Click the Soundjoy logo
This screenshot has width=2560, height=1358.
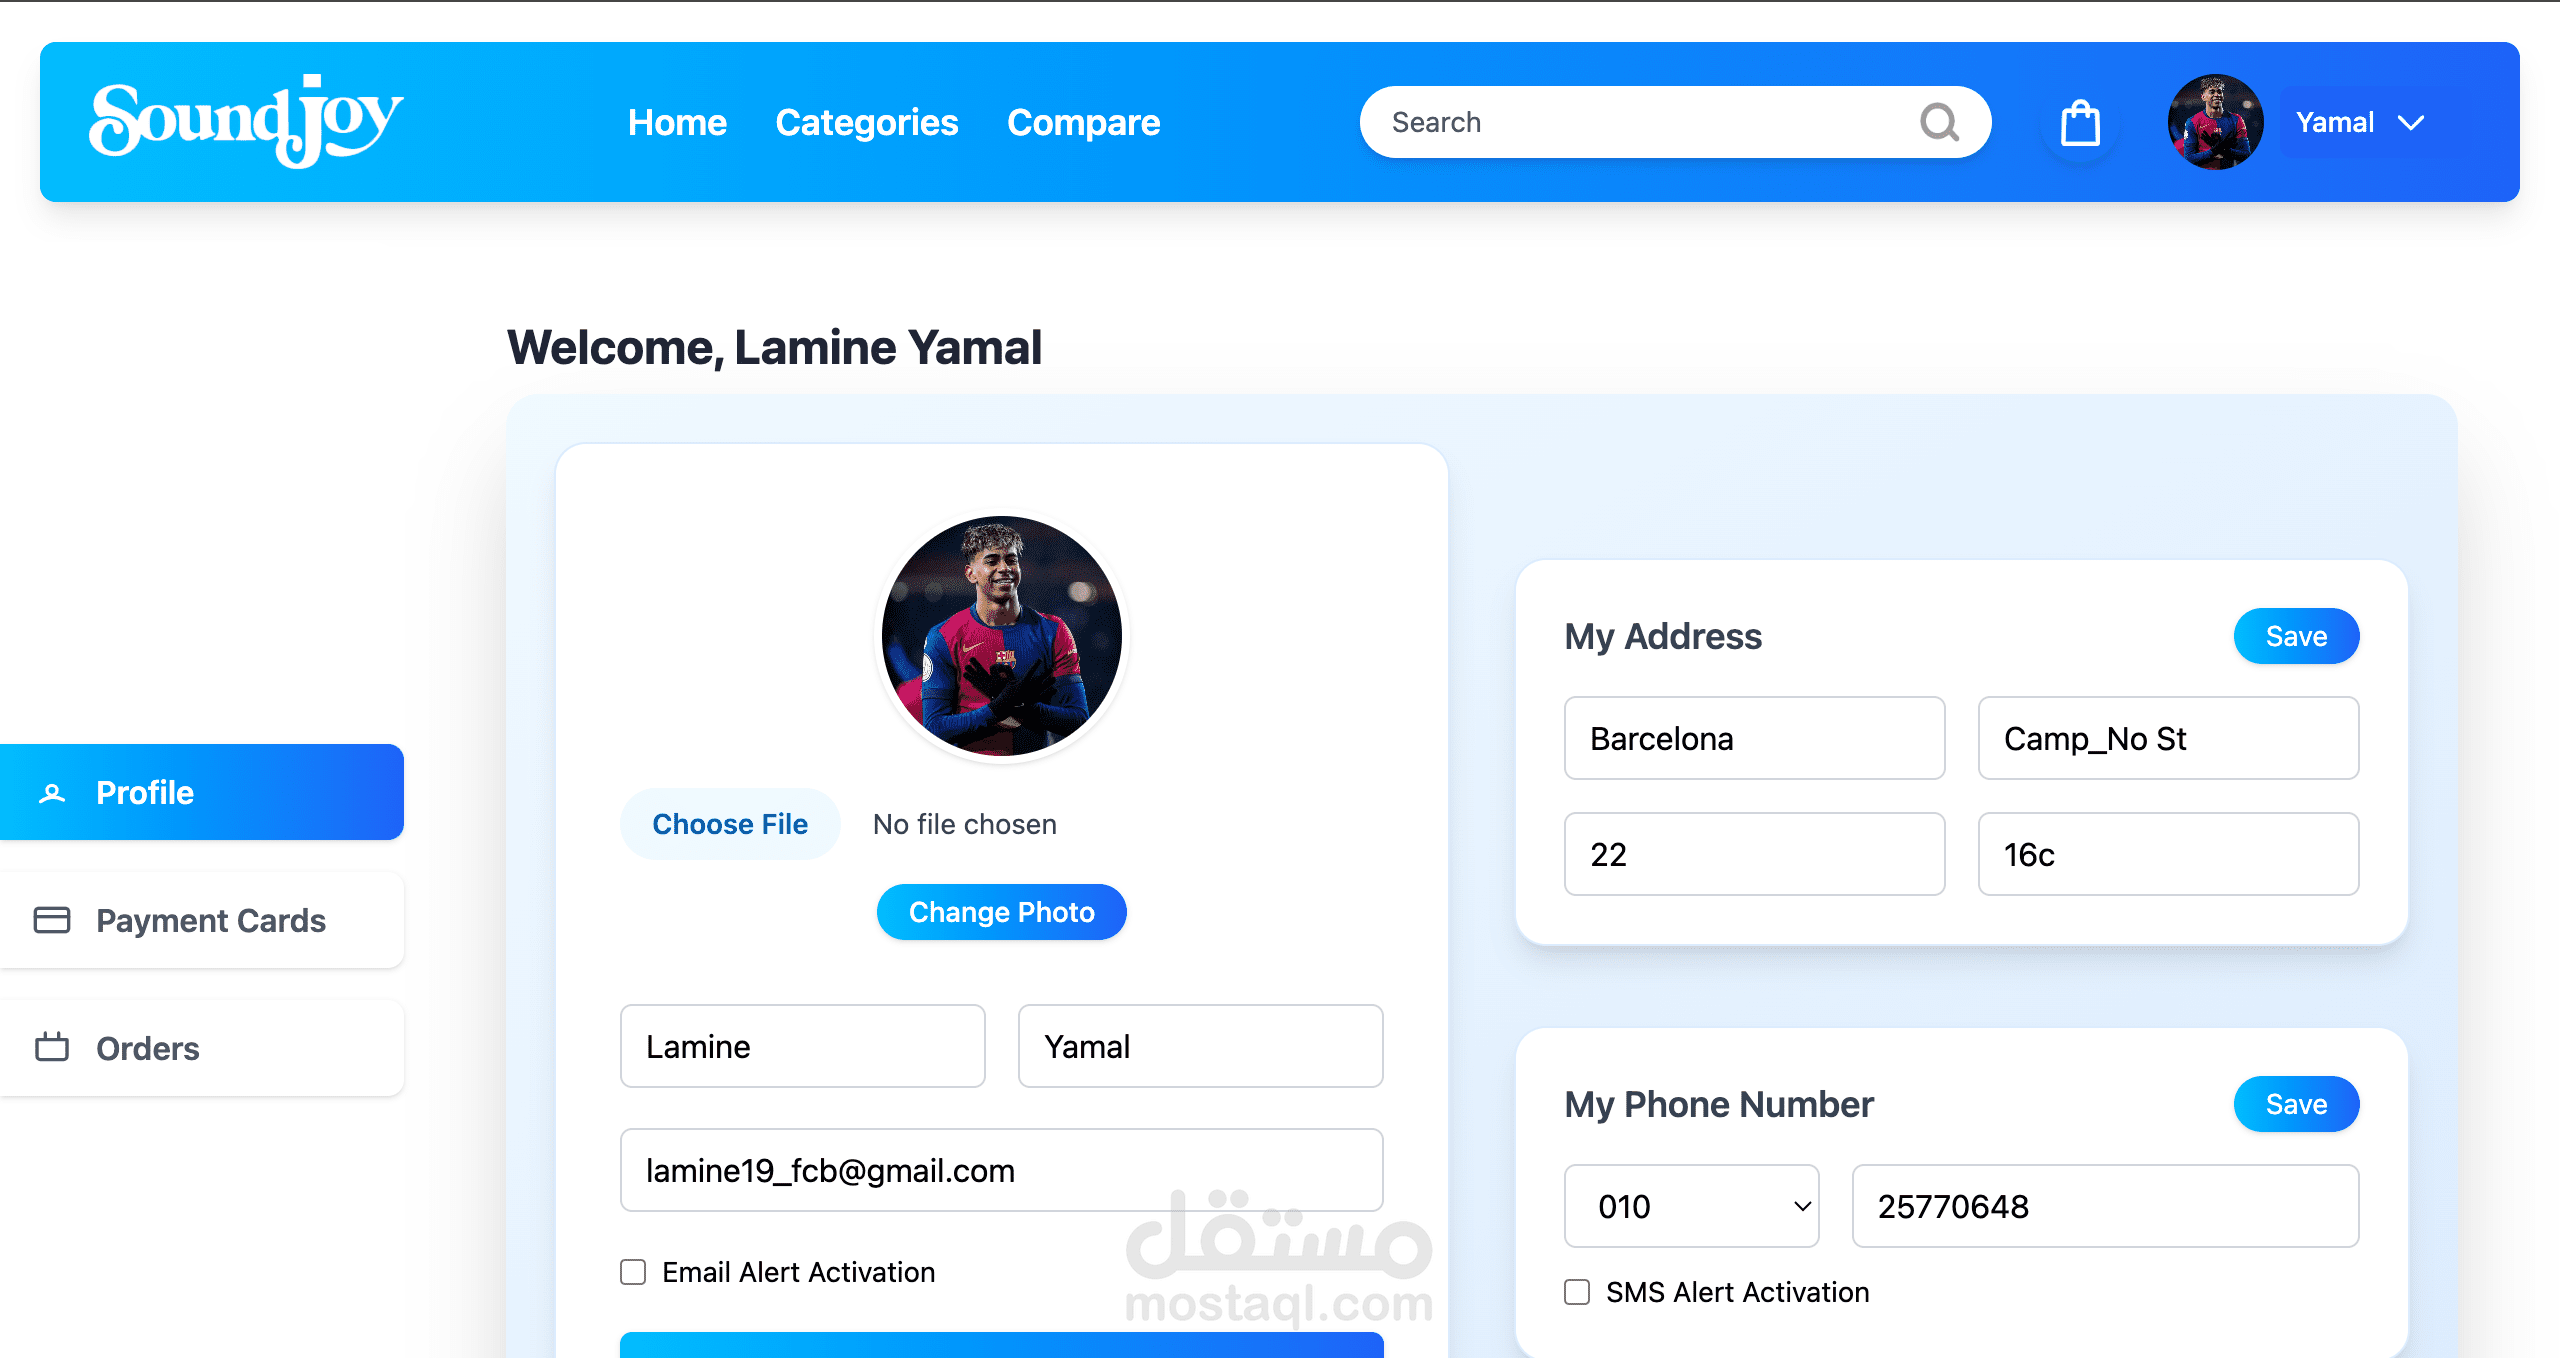(246, 121)
